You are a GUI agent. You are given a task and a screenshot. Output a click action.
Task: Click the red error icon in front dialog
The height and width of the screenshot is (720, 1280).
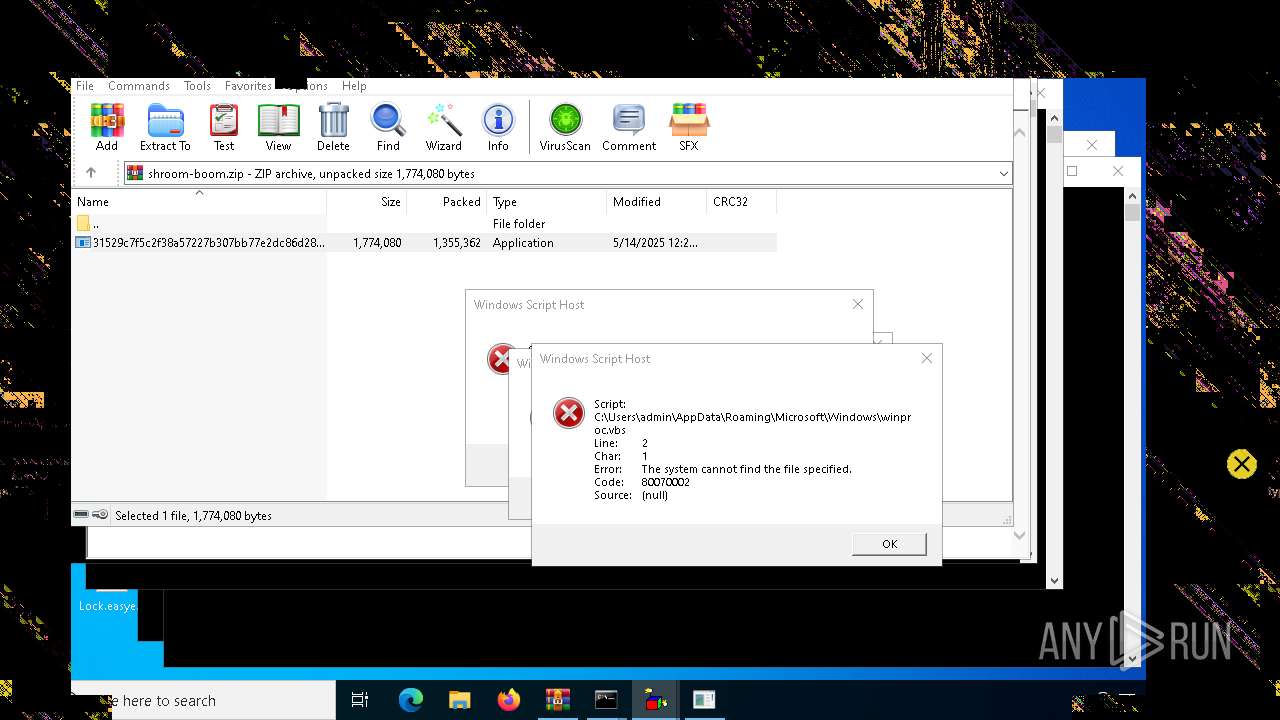tap(569, 412)
